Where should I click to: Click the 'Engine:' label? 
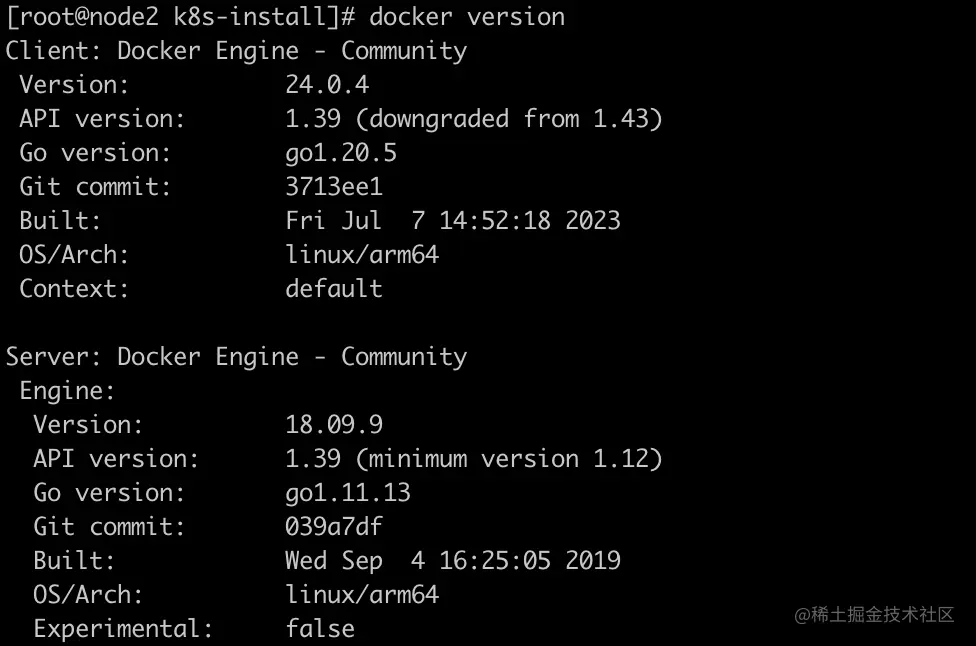[68, 391]
